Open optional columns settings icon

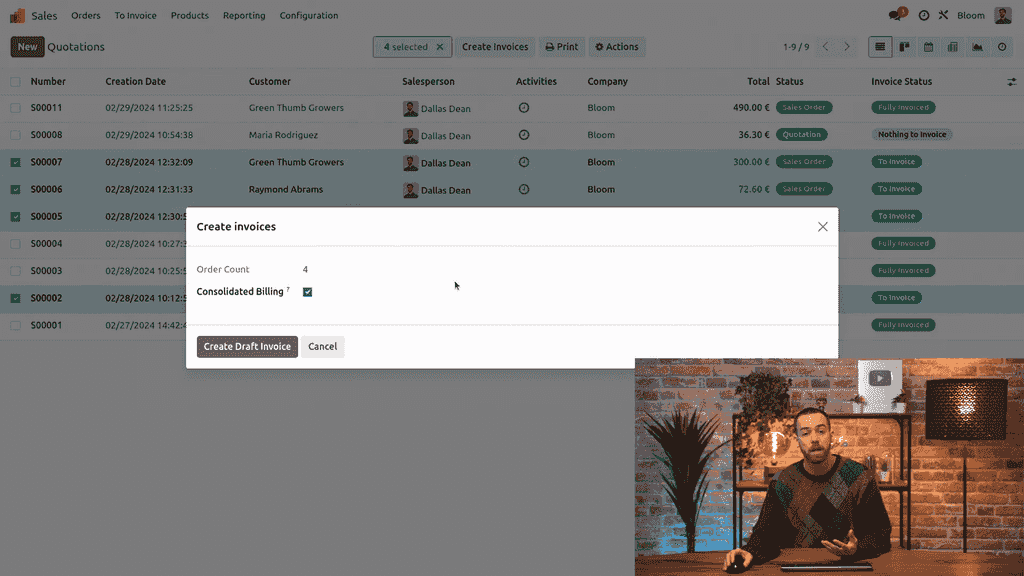[x=1011, y=82]
